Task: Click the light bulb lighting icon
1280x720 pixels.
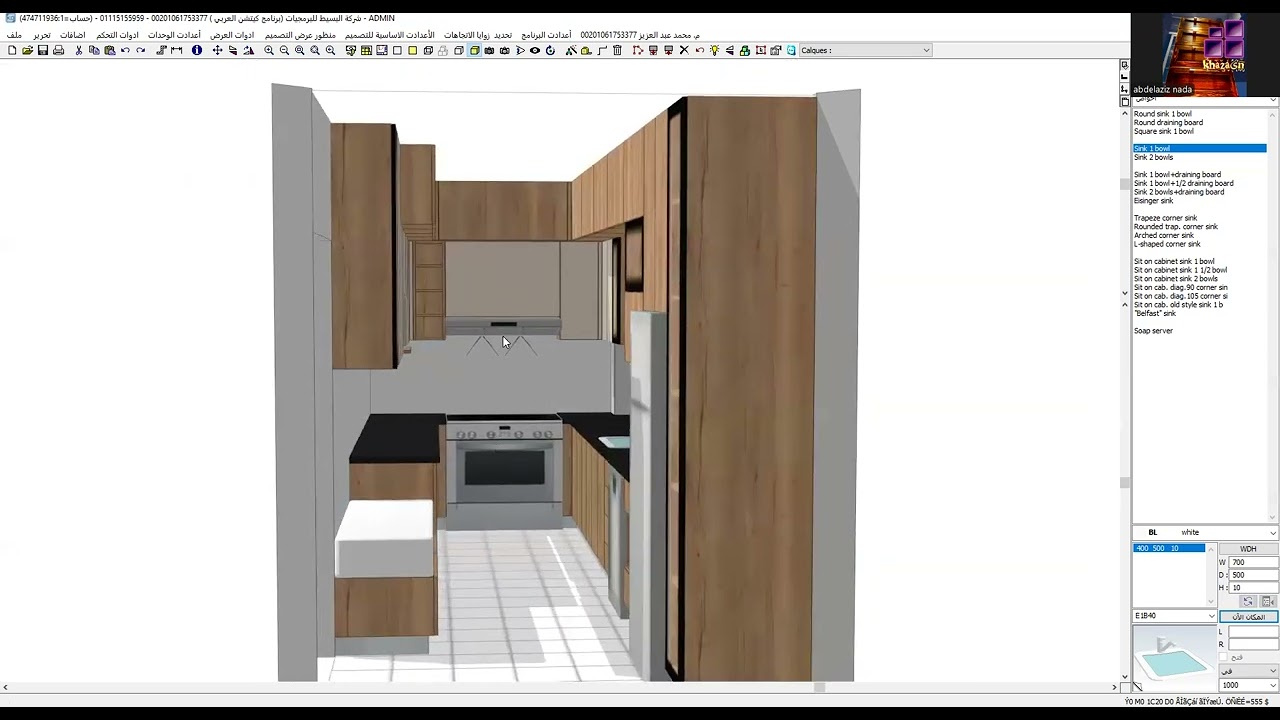Action: (715, 50)
